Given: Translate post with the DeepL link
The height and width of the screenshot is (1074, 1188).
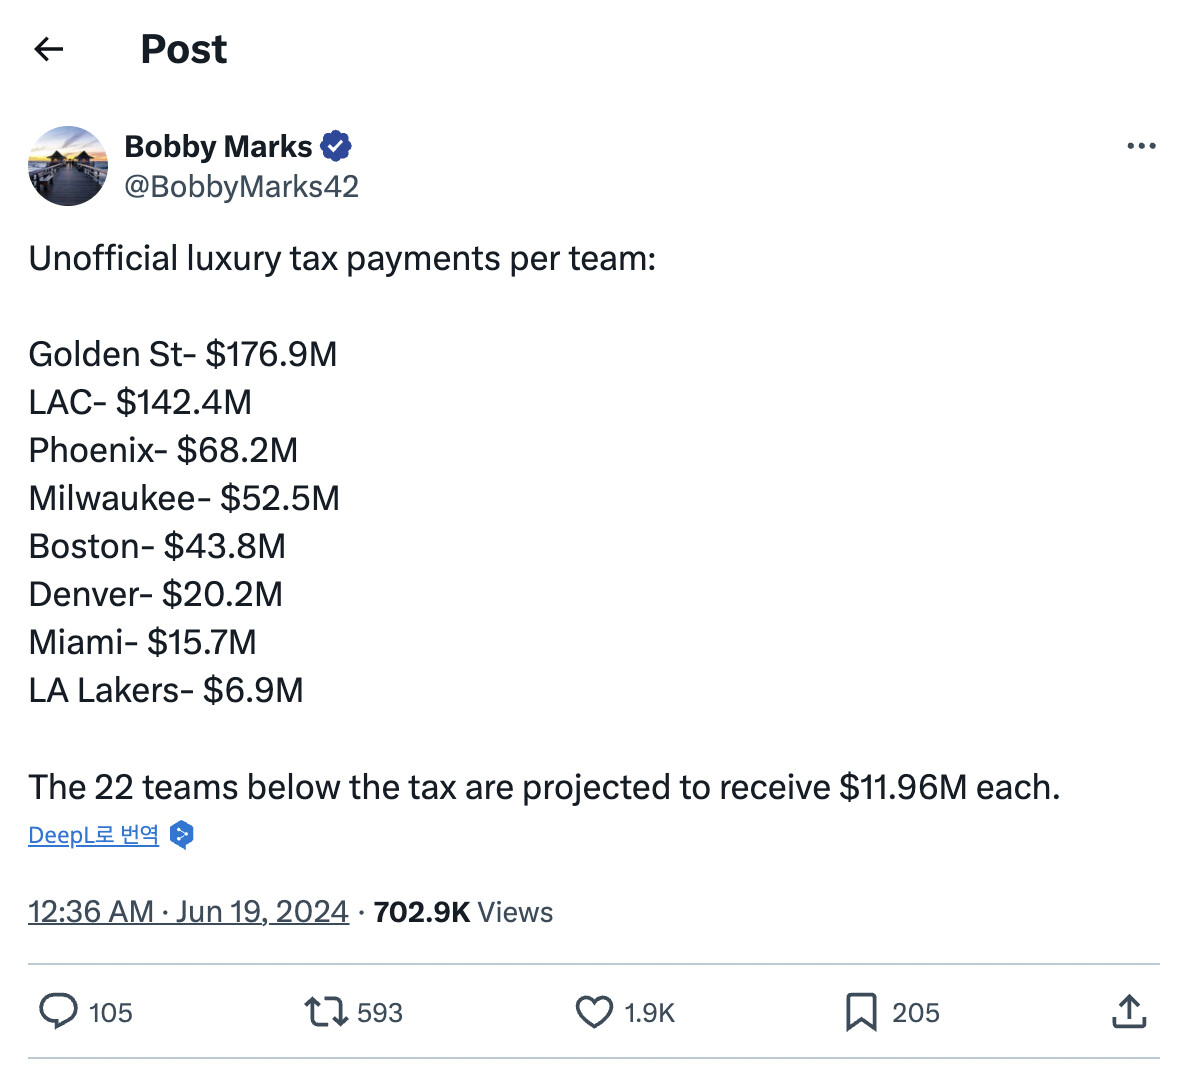Looking at the screenshot, I should pyautogui.click(x=93, y=835).
